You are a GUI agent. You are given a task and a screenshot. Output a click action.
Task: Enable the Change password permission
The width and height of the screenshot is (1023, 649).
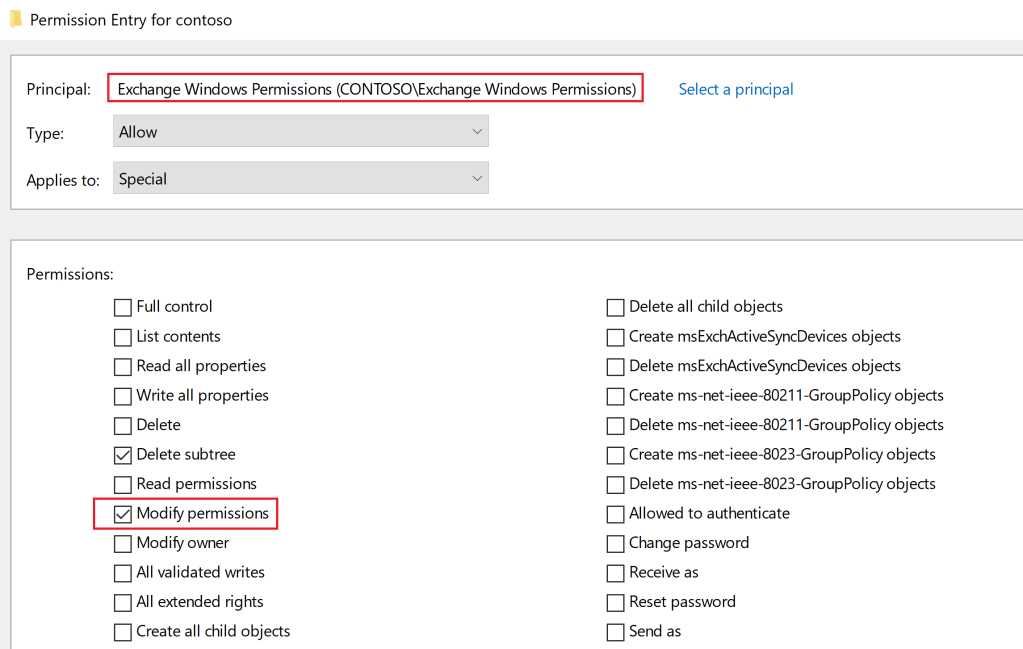tap(615, 543)
